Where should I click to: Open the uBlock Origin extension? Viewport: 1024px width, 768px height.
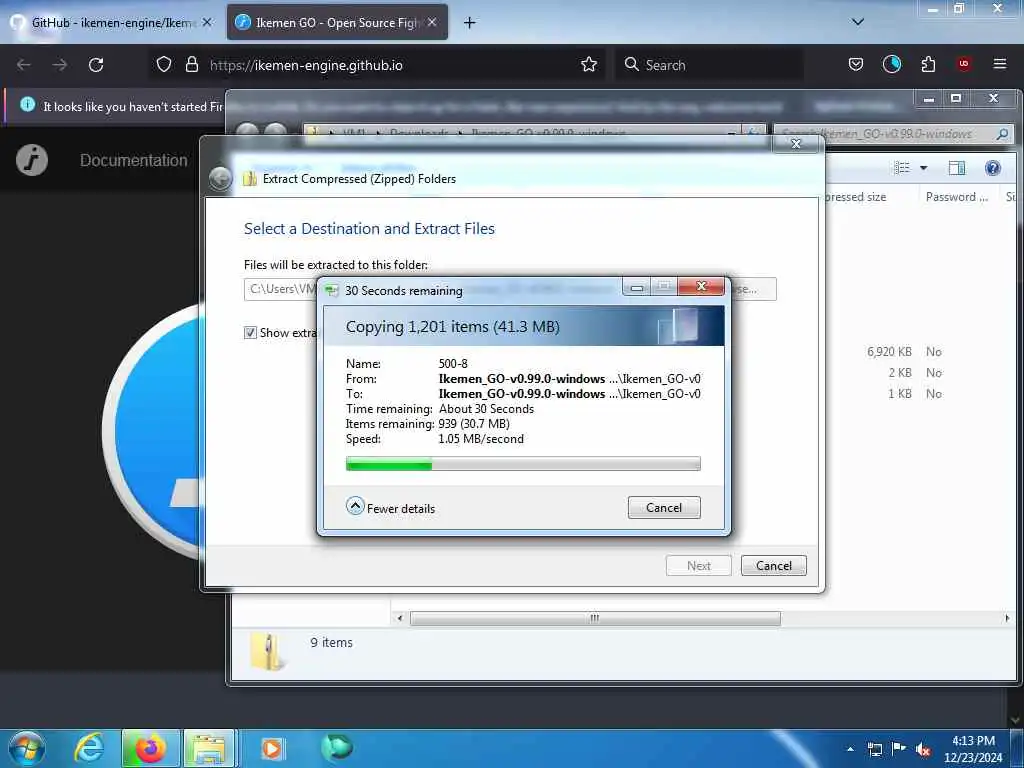963,64
